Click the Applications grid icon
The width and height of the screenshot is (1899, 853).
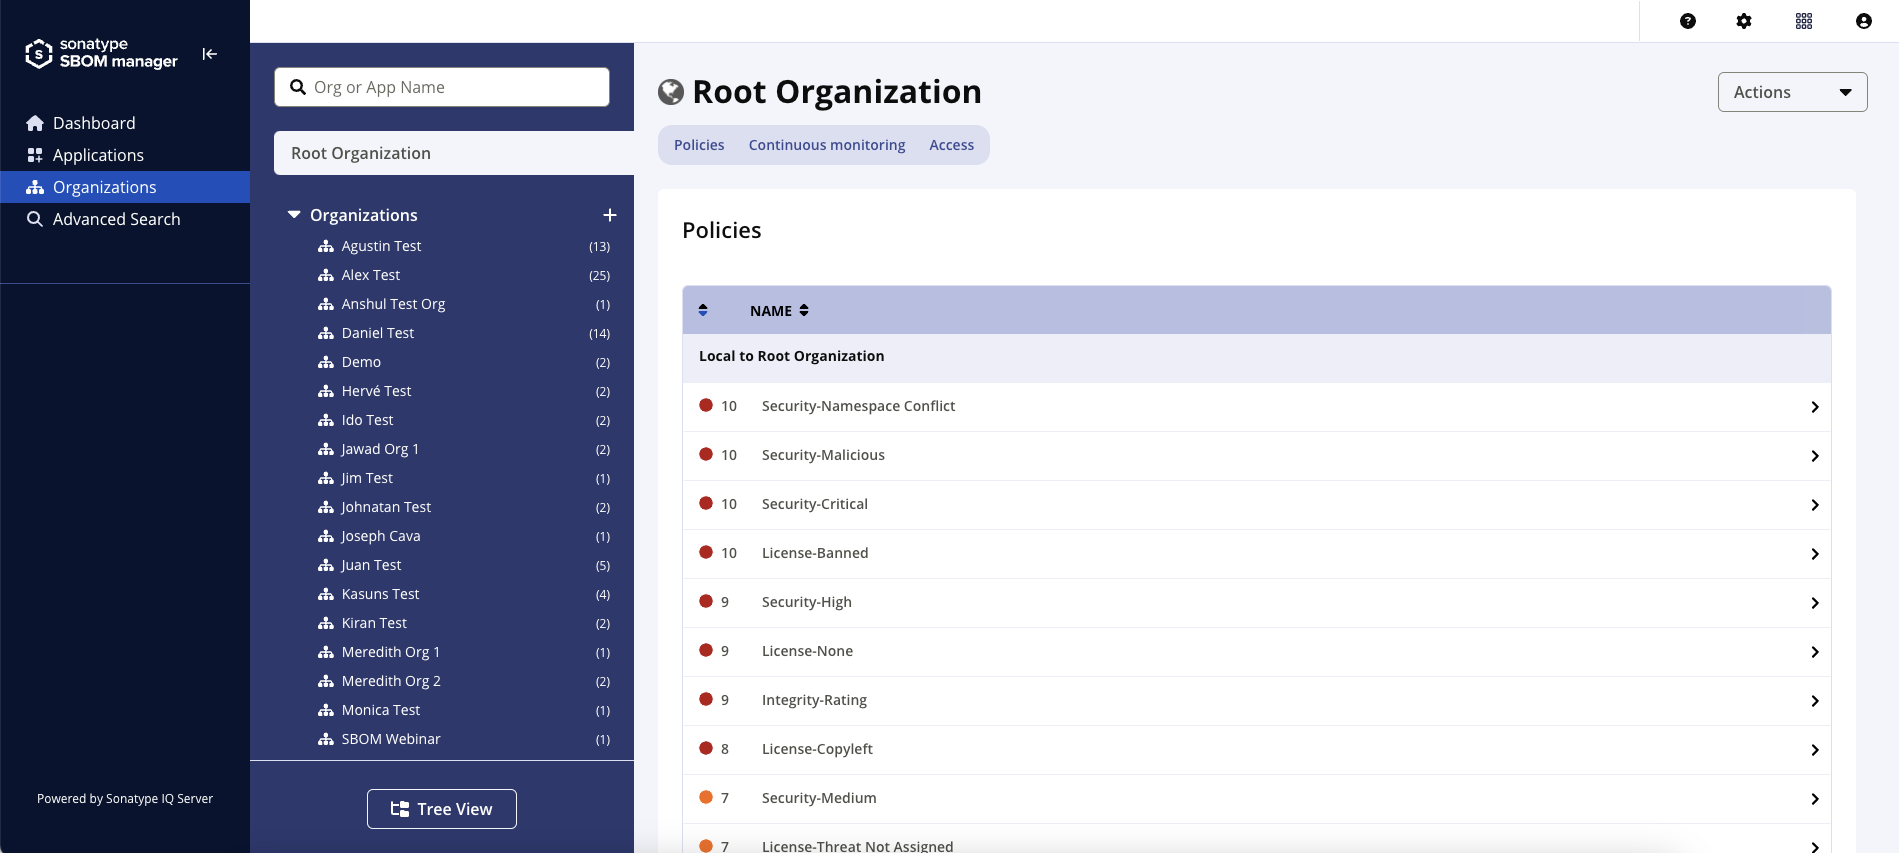(35, 155)
